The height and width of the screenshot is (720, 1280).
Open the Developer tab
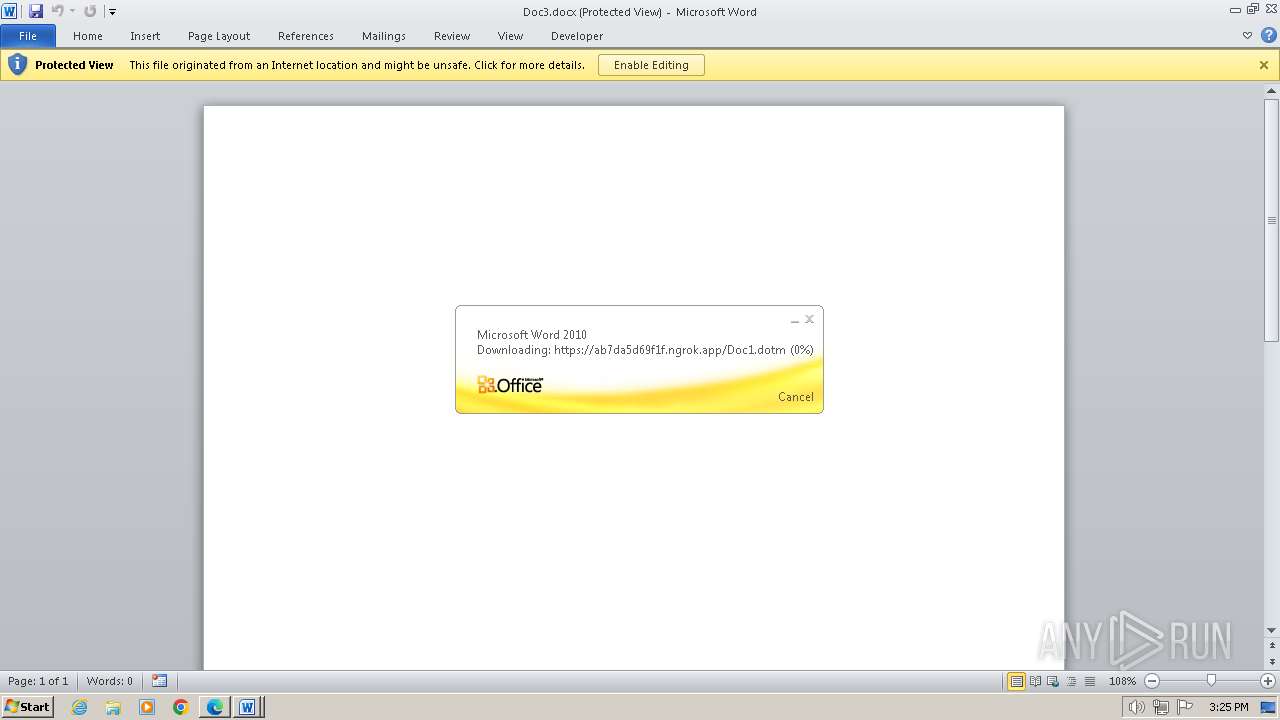tap(577, 36)
